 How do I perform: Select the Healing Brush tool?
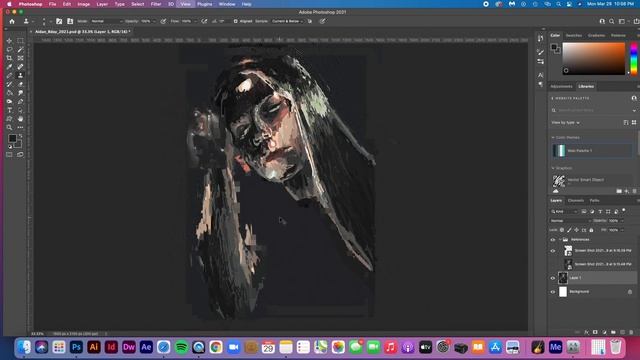(20, 67)
